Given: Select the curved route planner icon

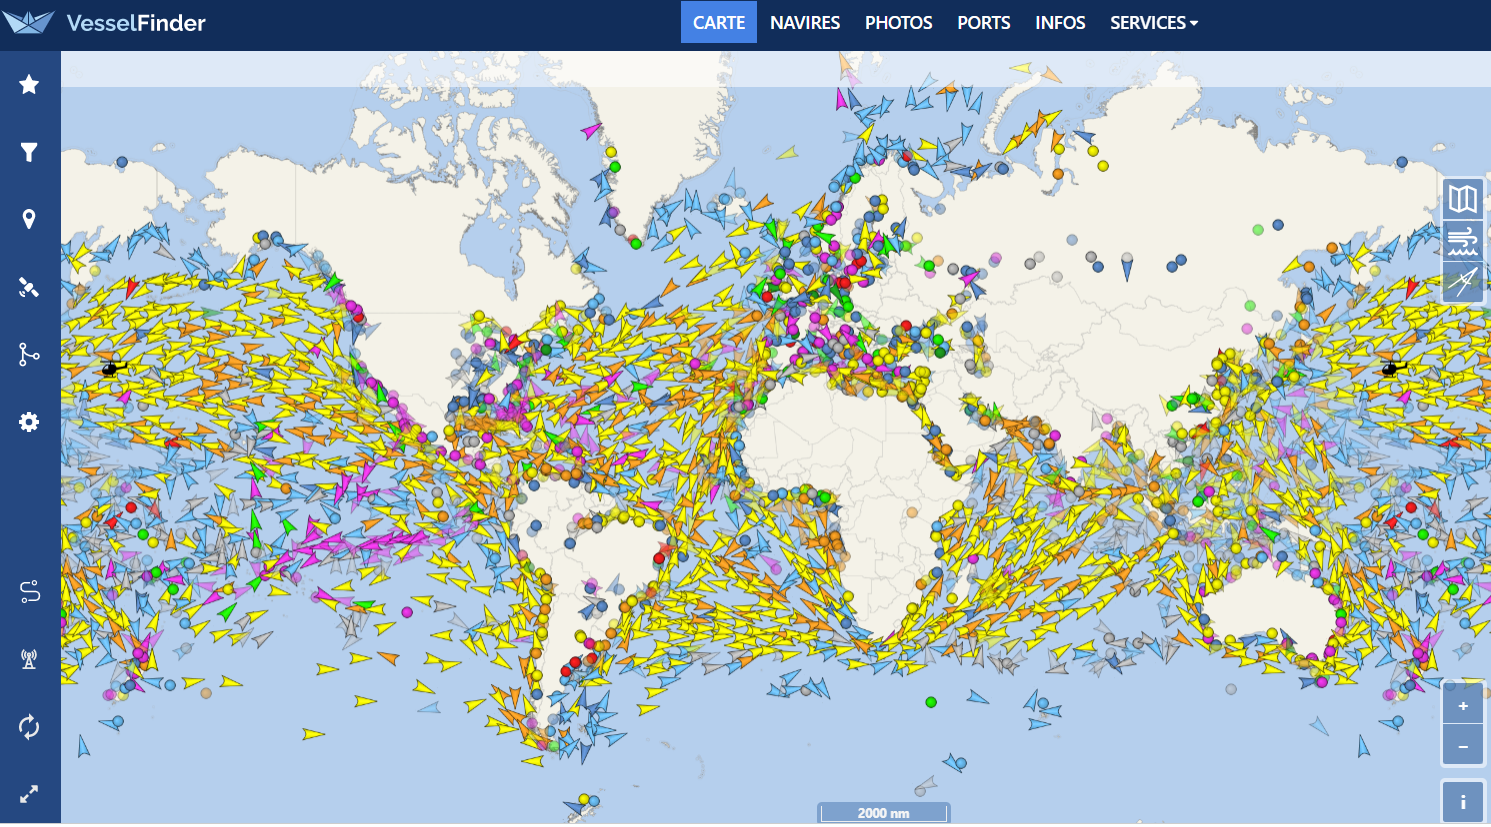Looking at the screenshot, I should click(29, 592).
